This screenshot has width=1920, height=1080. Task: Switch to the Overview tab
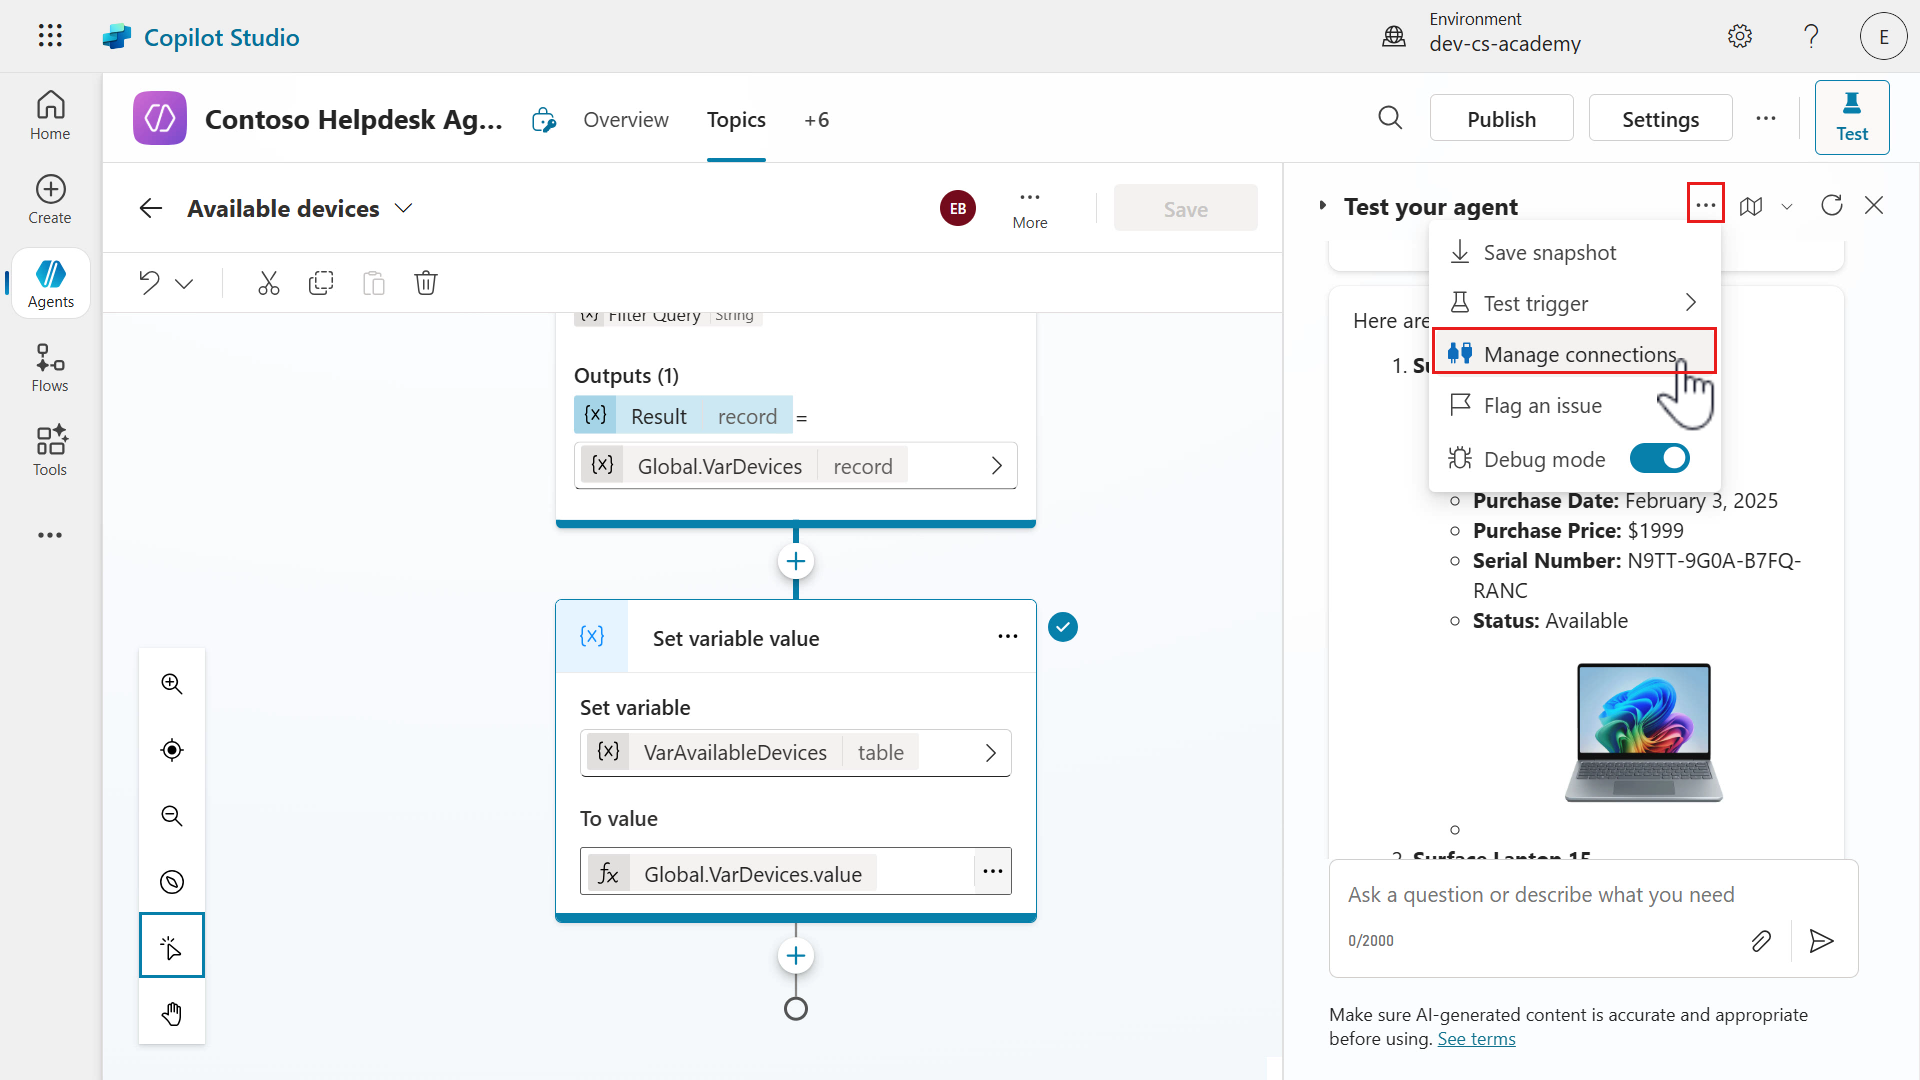point(626,120)
